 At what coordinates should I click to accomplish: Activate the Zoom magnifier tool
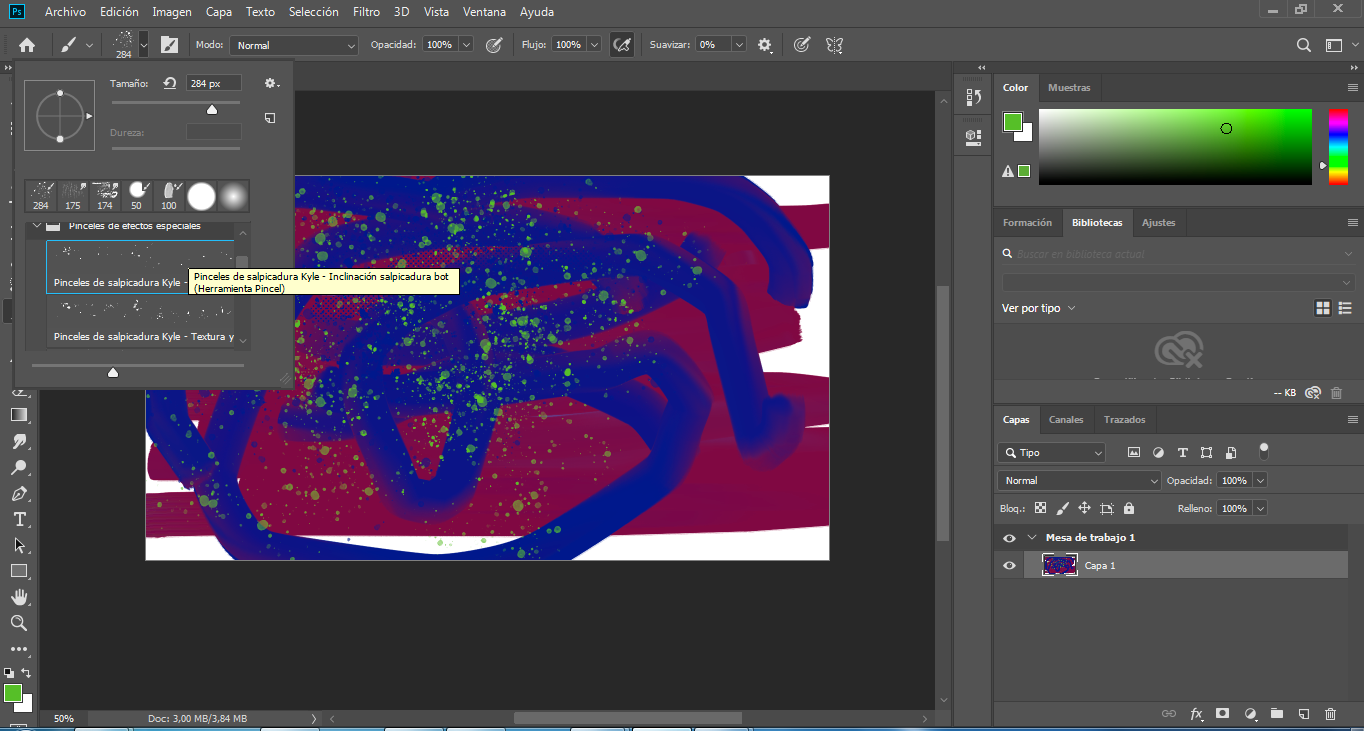click(19, 623)
